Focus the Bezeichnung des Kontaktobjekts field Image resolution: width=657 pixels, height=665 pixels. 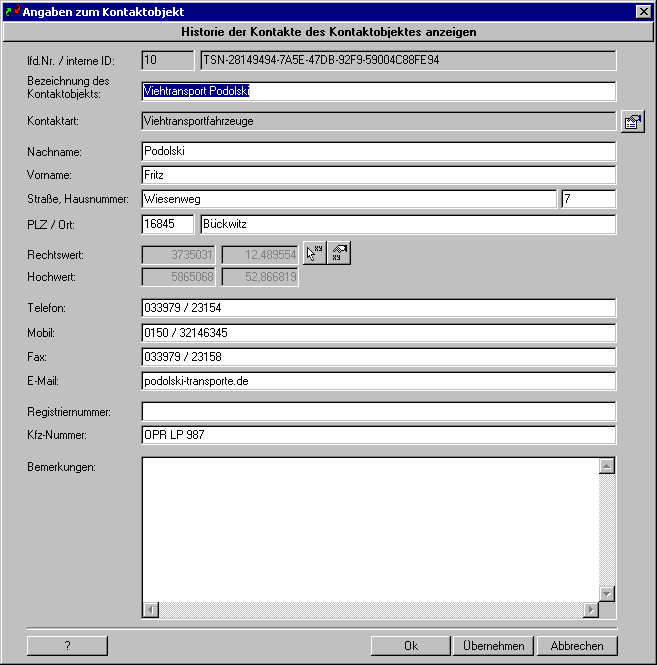pyautogui.click(x=378, y=91)
